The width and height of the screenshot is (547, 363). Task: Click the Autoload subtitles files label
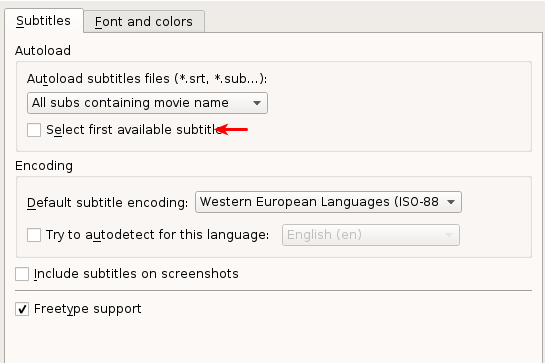coord(147,79)
